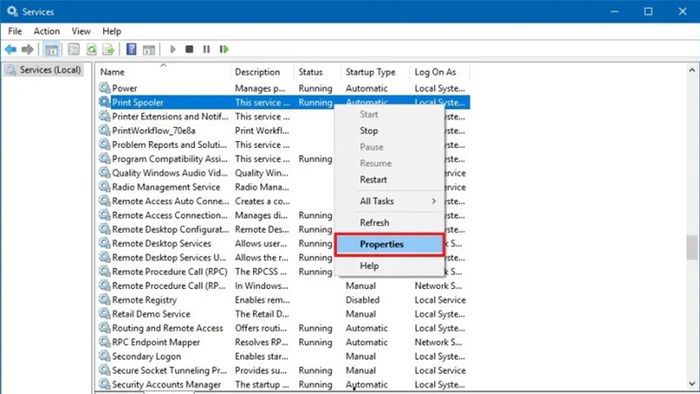This screenshot has height=394, width=700.
Task: Select Properties in the context menu
Action: 389,244
